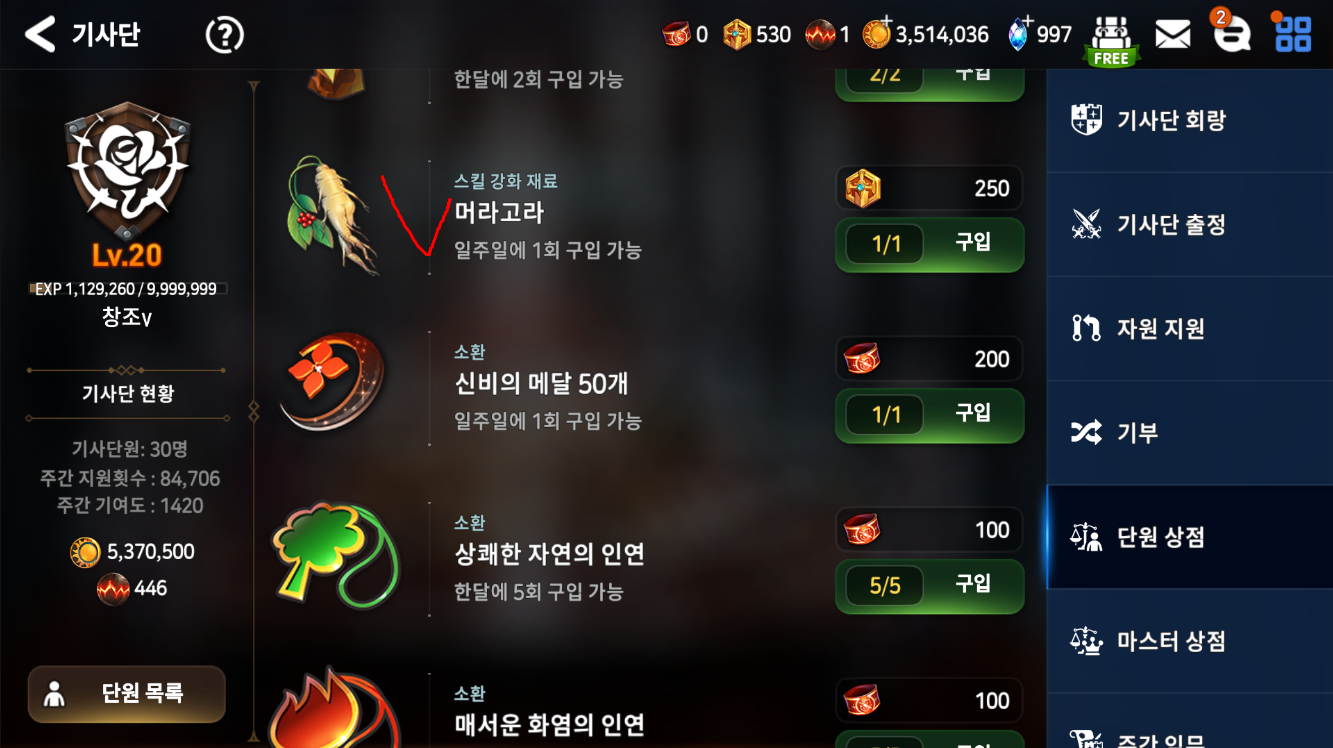Go back with the 기사단 arrow
Image resolution: width=1333 pixels, height=748 pixels.
(x=40, y=34)
